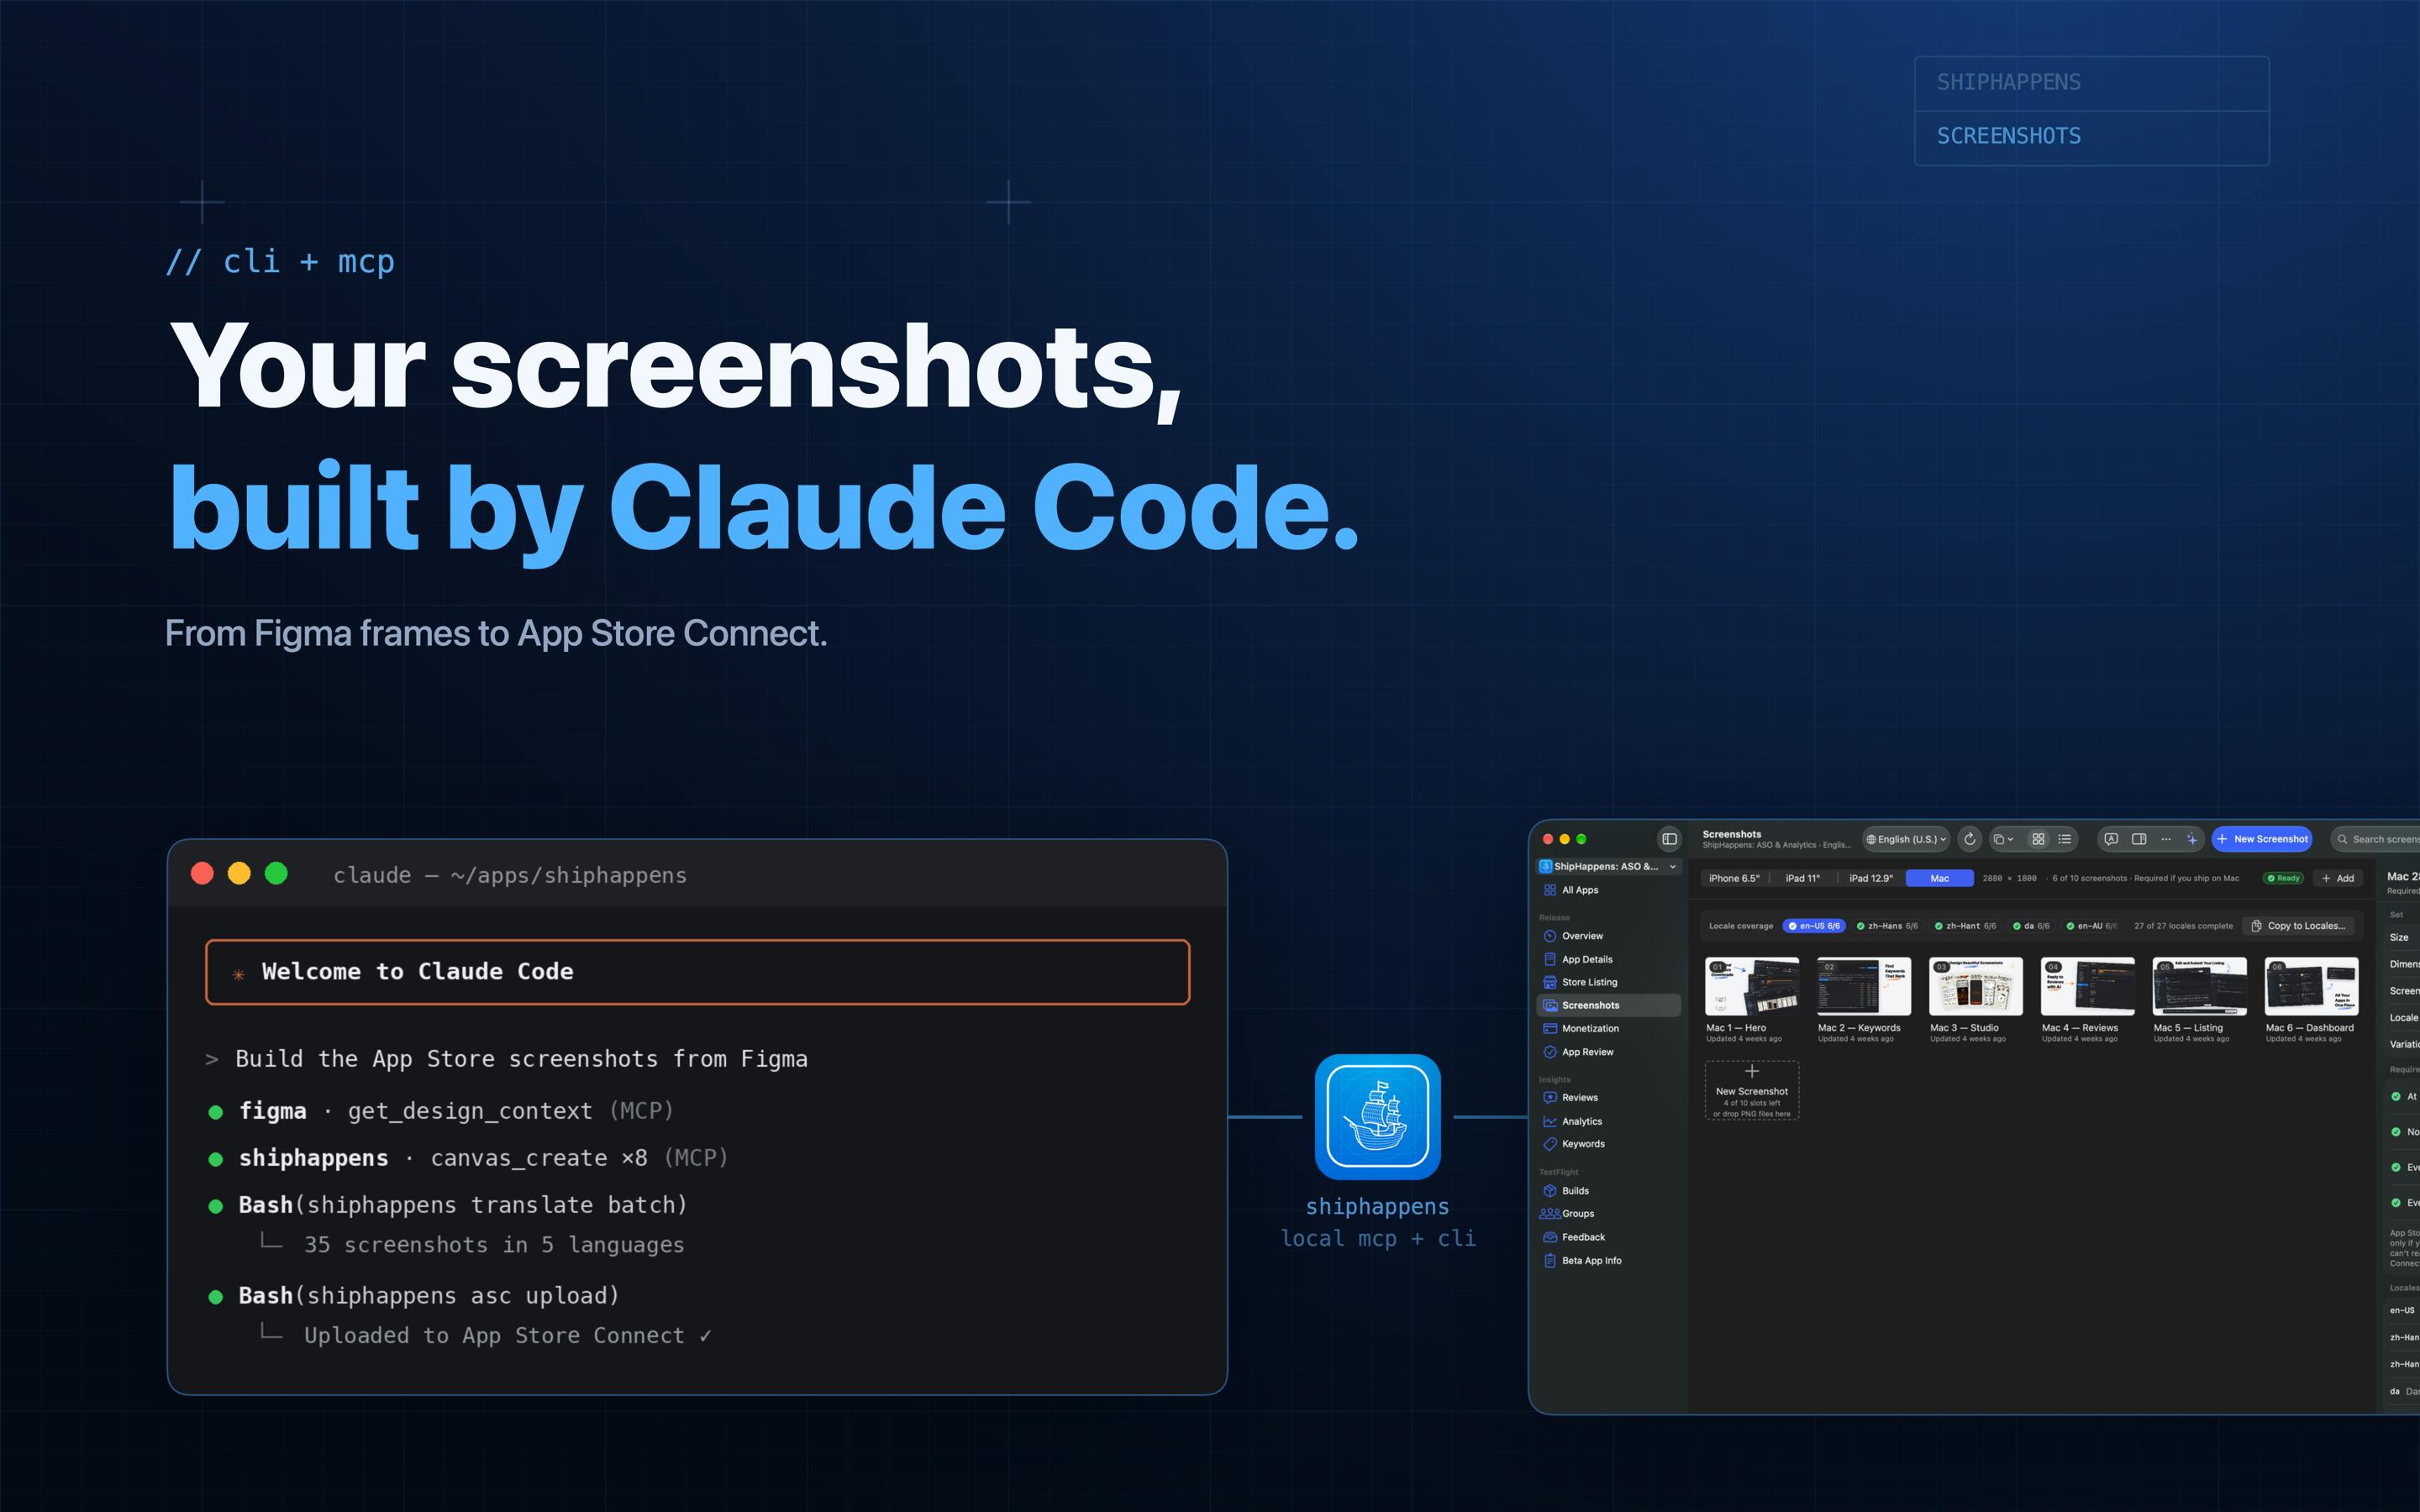Click "27 of 27 locales complete" text
This screenshot has height=1512, width=2420.
pos(2183,926)
